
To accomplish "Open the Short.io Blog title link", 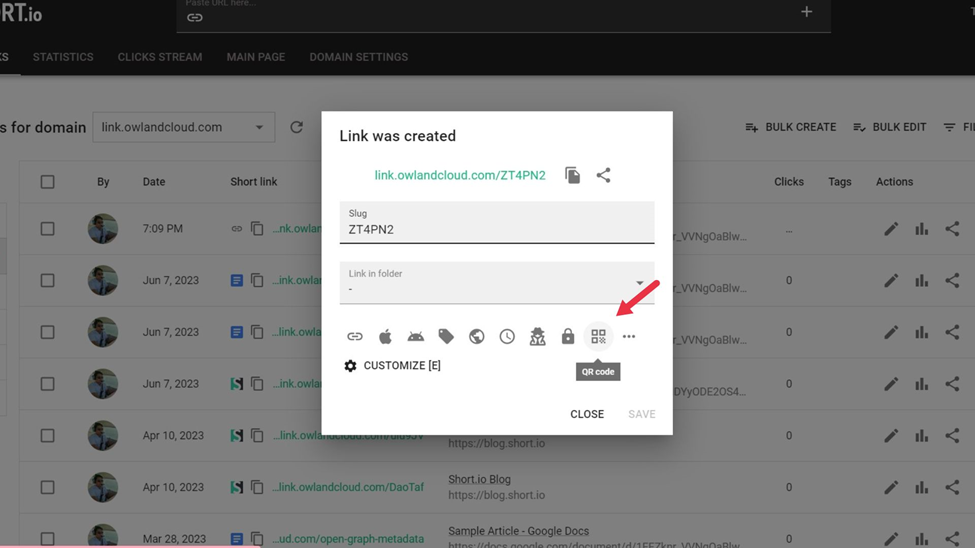I will pyautogui.click(x=479, y=479).
